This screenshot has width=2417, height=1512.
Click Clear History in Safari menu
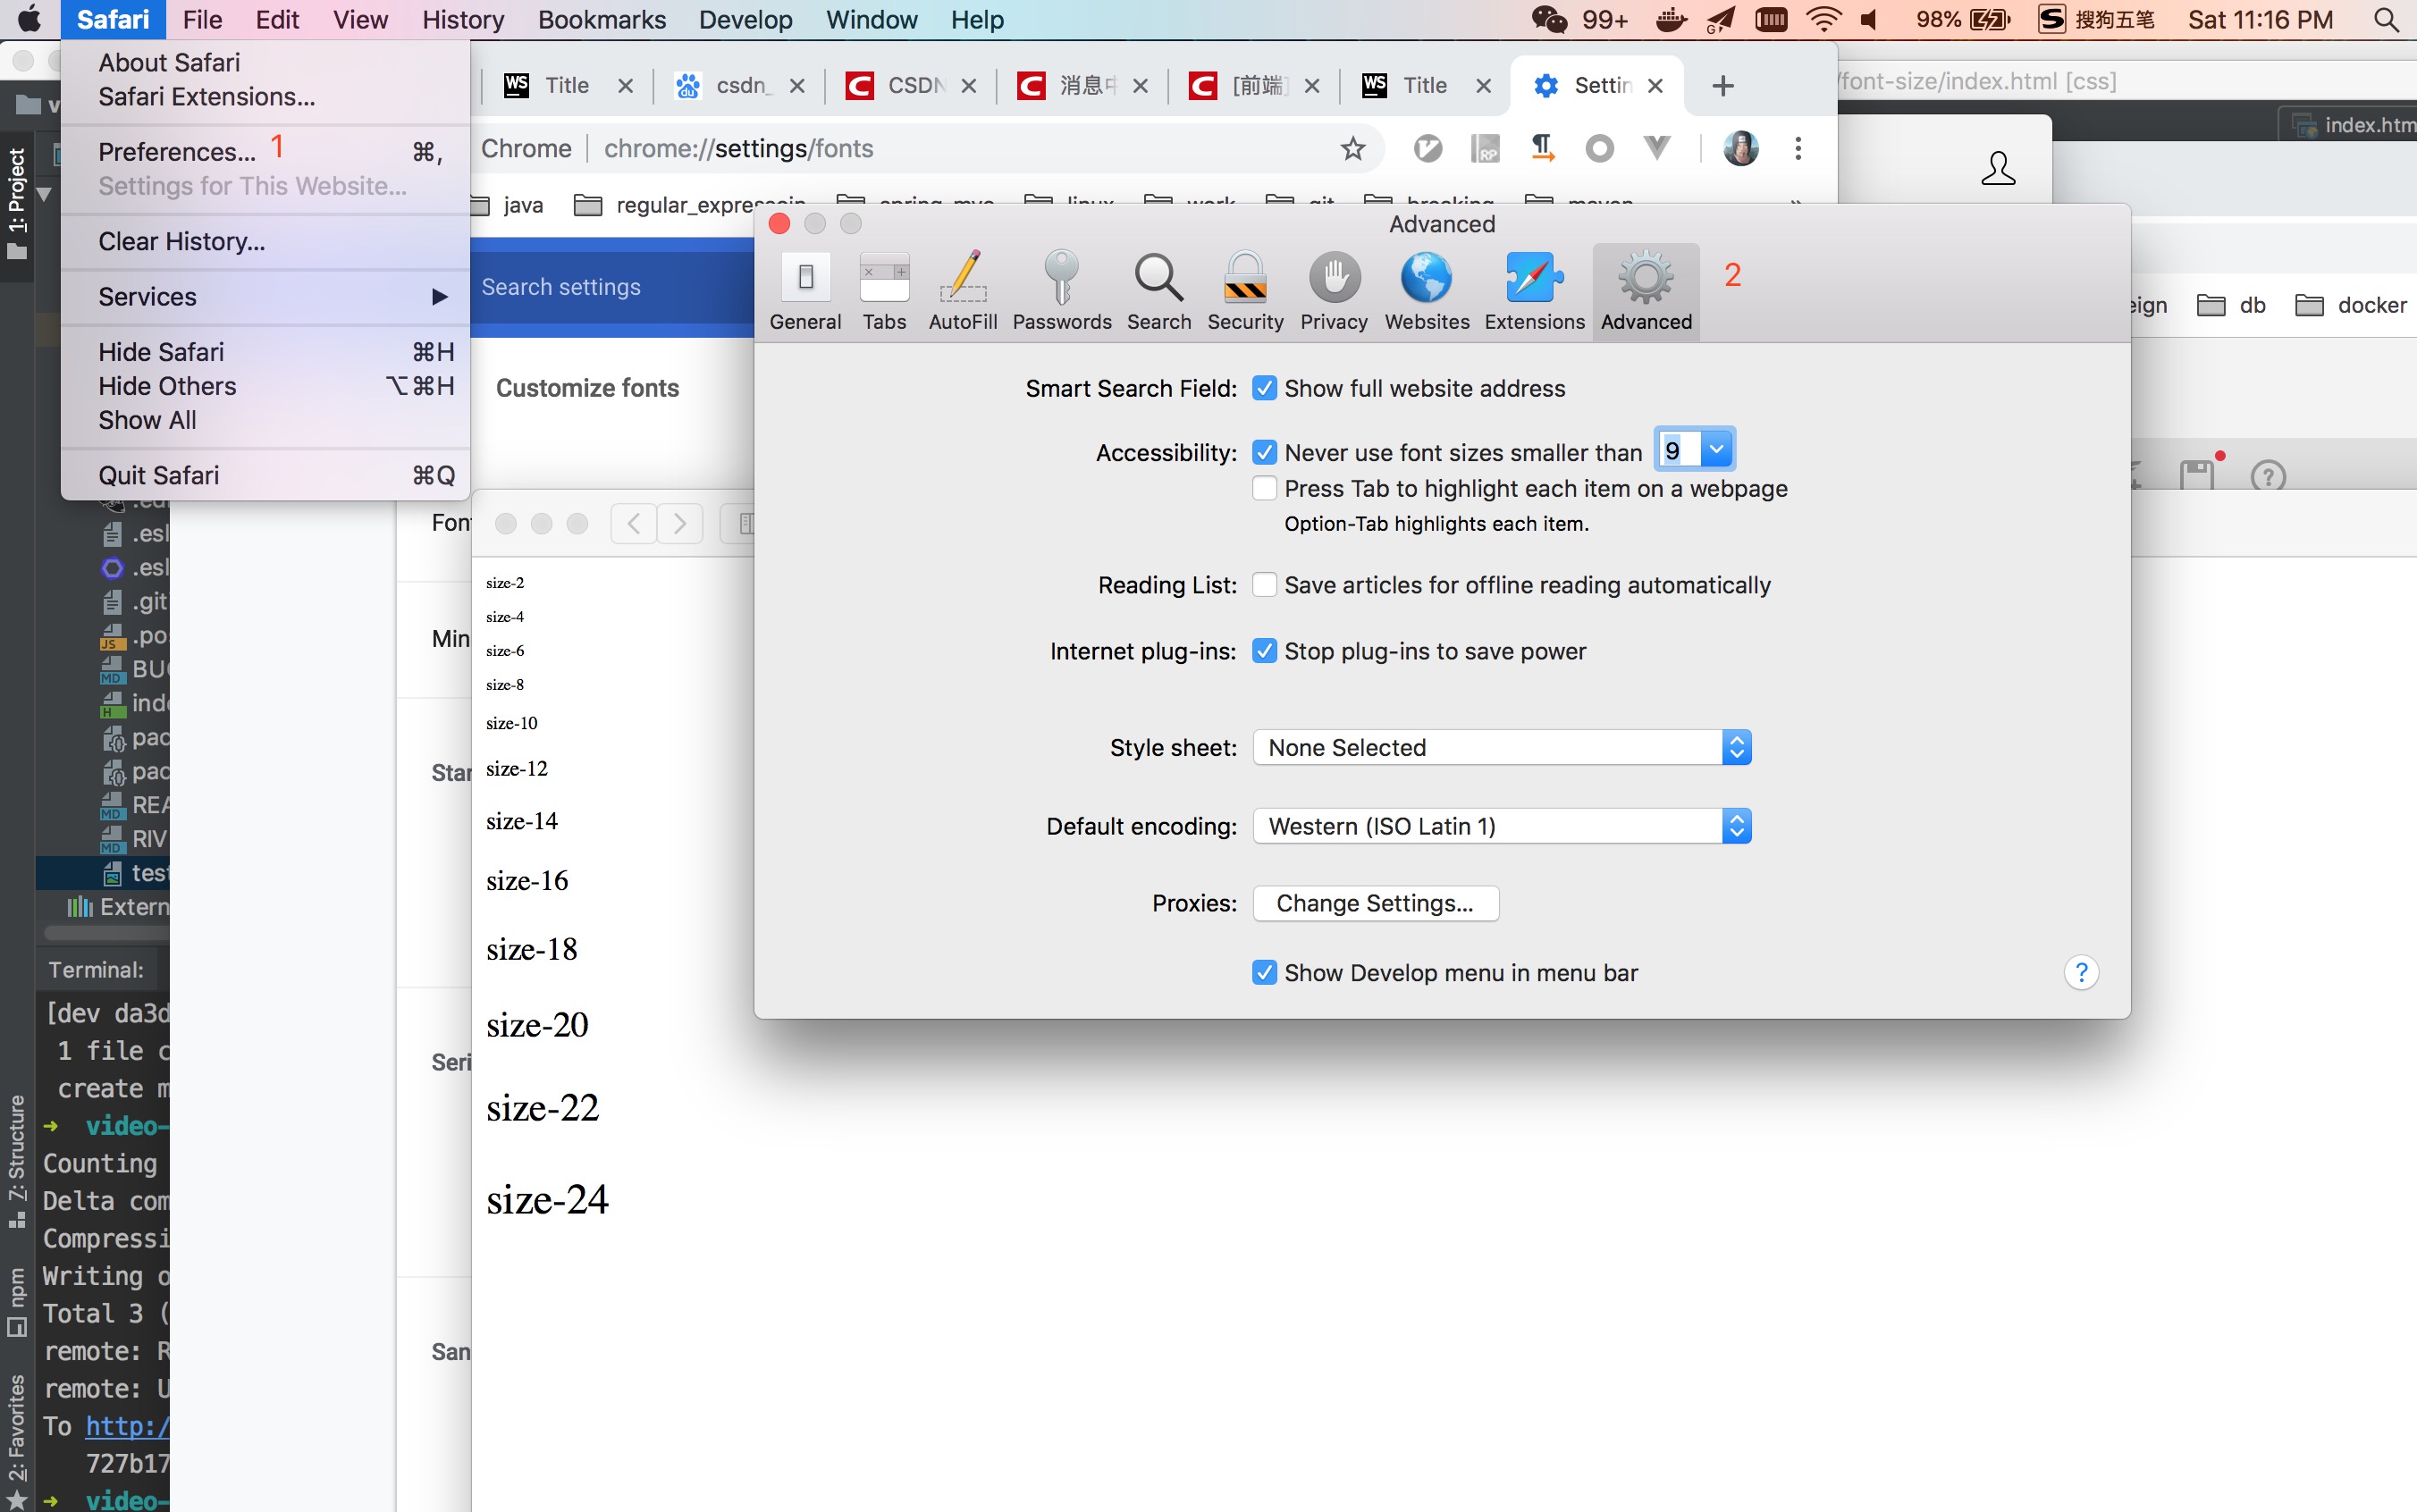tap(181, 241)
